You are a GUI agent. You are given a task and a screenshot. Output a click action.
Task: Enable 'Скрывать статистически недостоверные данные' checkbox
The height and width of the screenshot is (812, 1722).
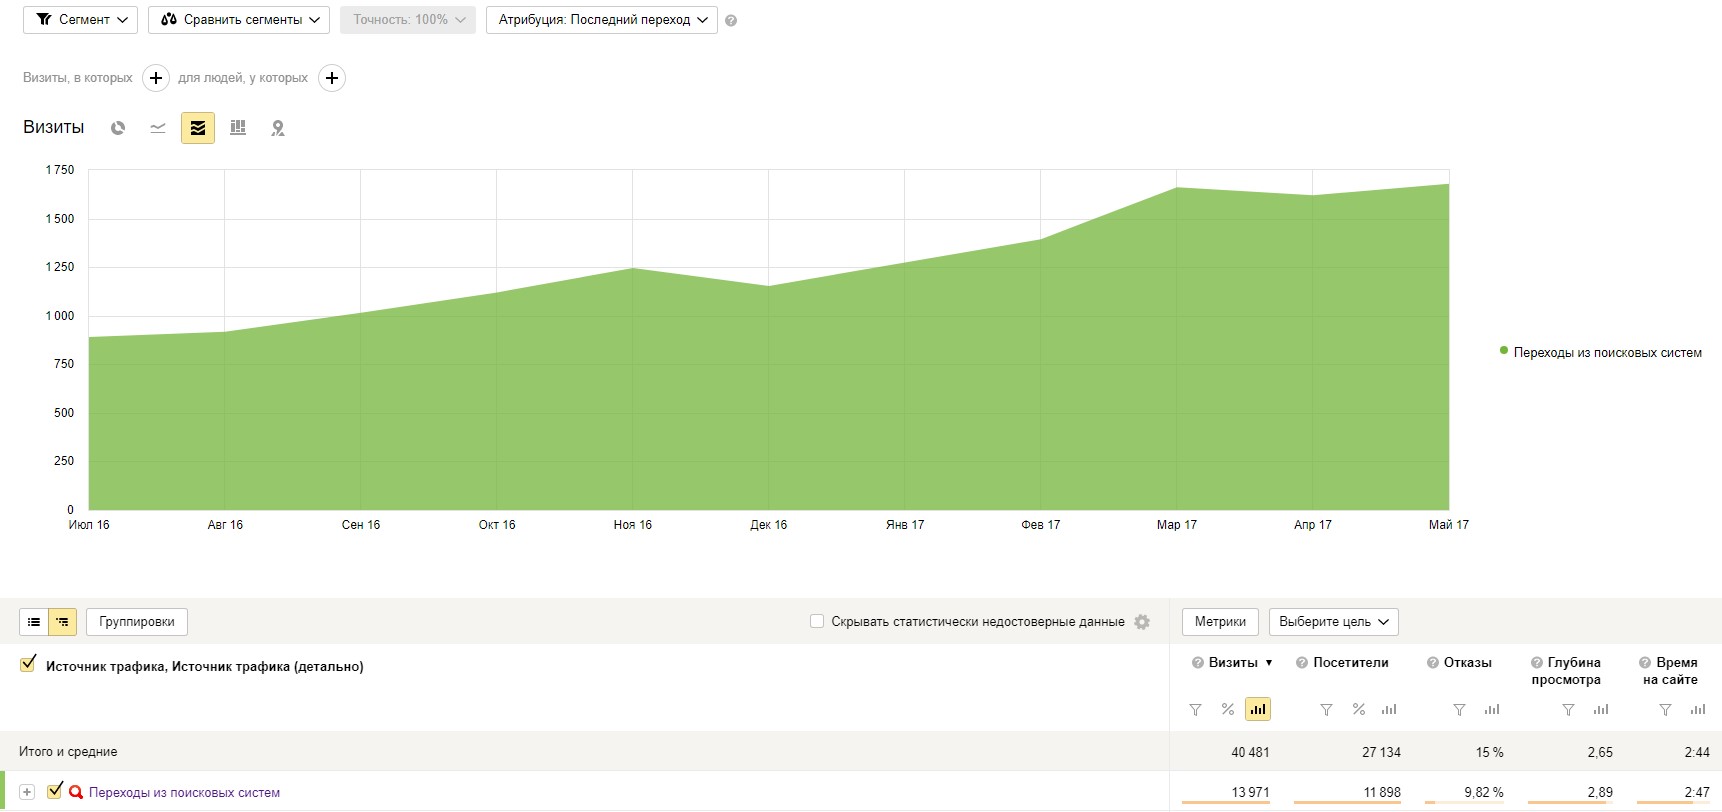click(x=817, y=622)
